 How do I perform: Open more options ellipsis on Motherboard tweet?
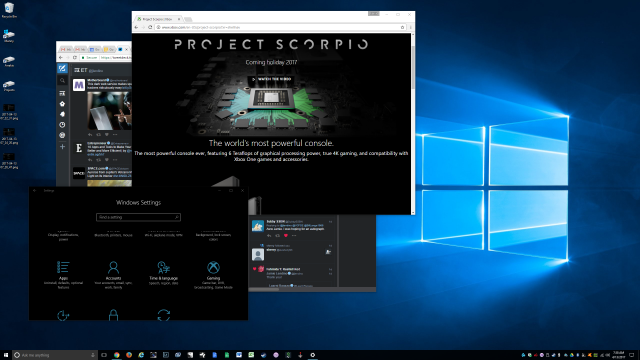point(115,135)
